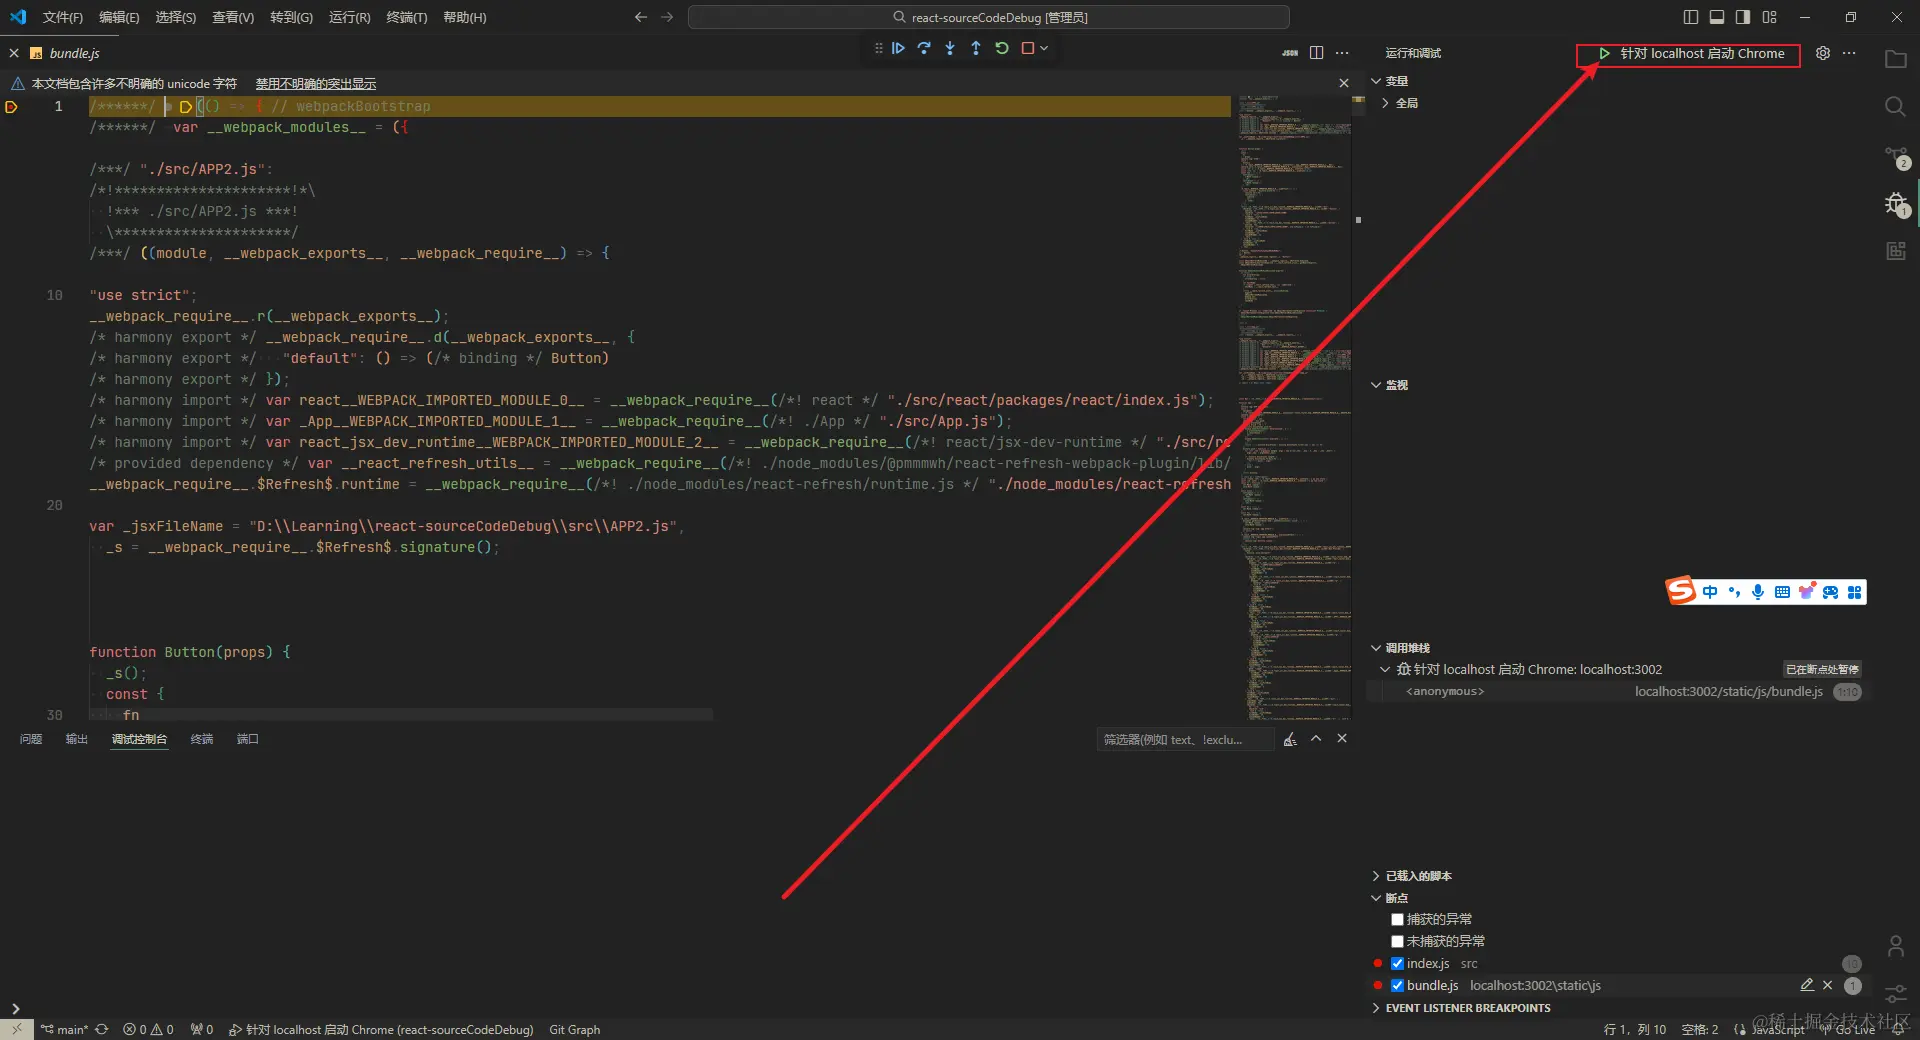Open the Extensions view in activity bar
The image size is (1920, 1040).
tap(1895, 251)
